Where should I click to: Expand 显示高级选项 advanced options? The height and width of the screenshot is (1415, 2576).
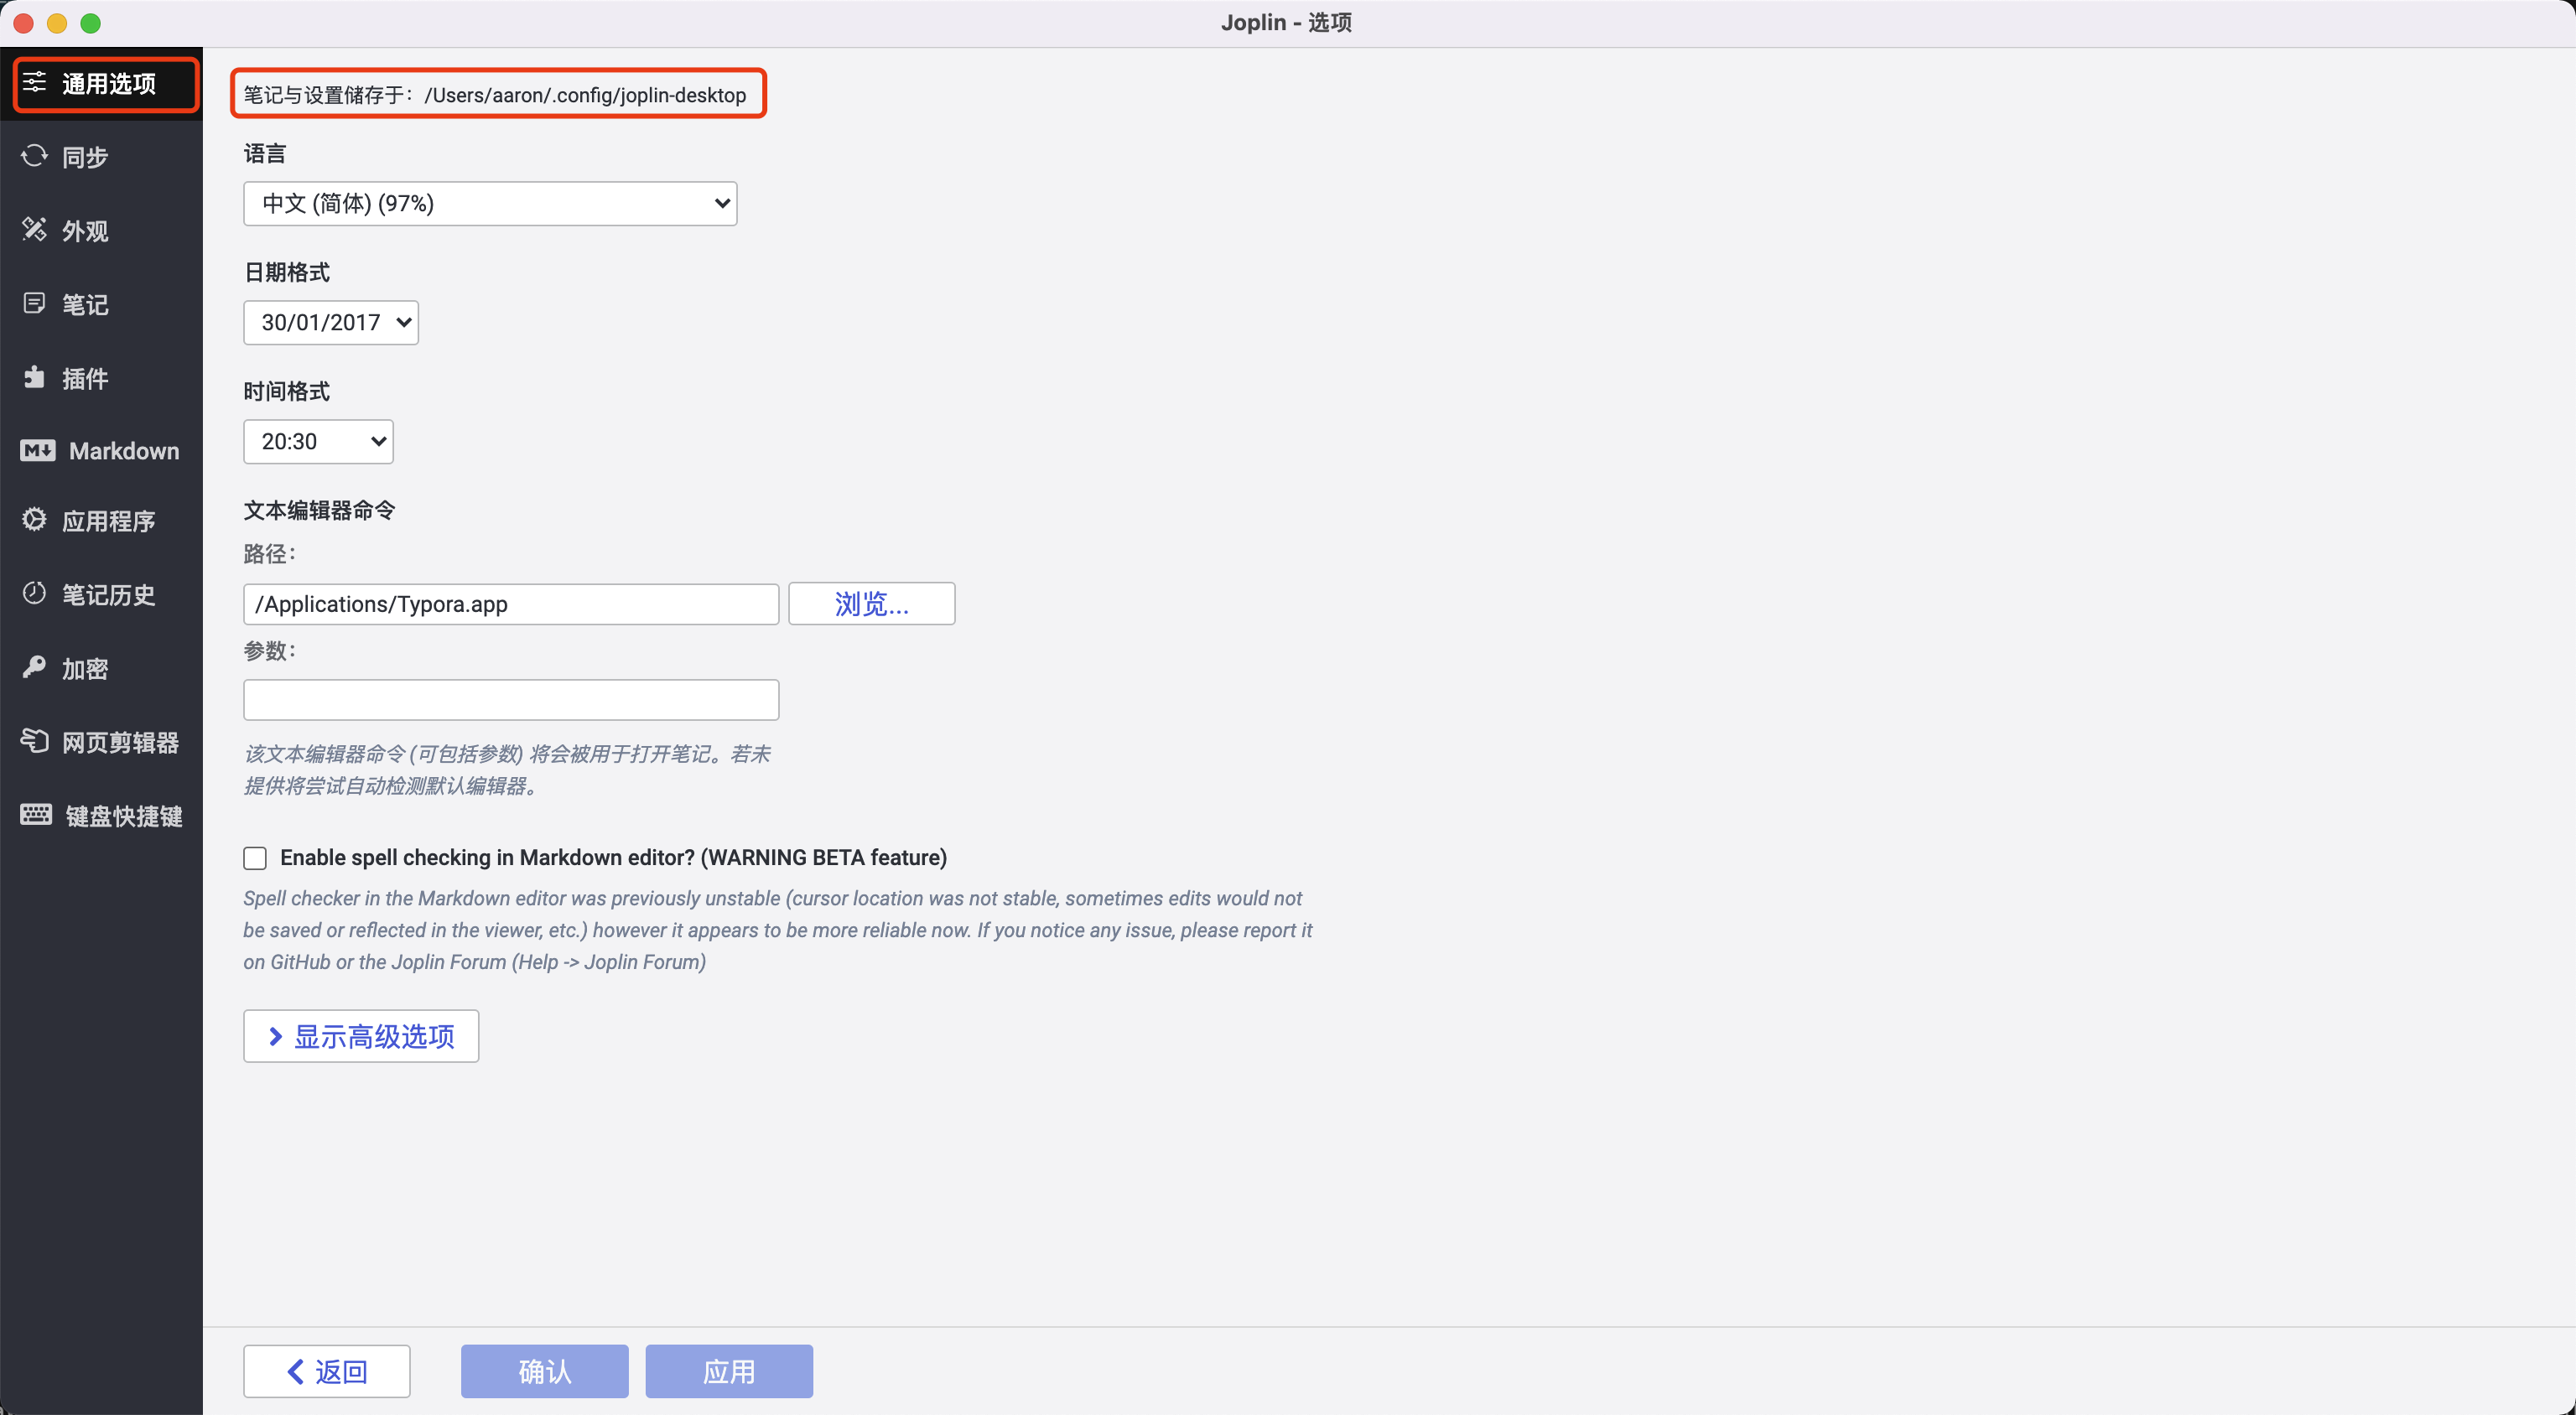pyautogui.click(x=361, y=1036)
